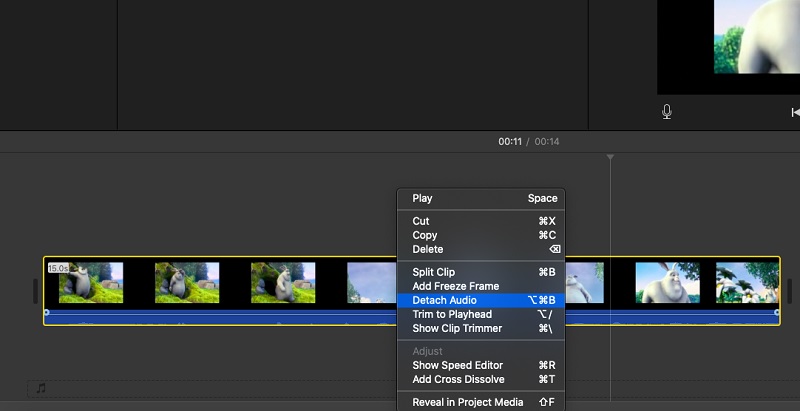The image size is (800, 411).
Task: Click the right clip trim handle
Action: (789, 291)
